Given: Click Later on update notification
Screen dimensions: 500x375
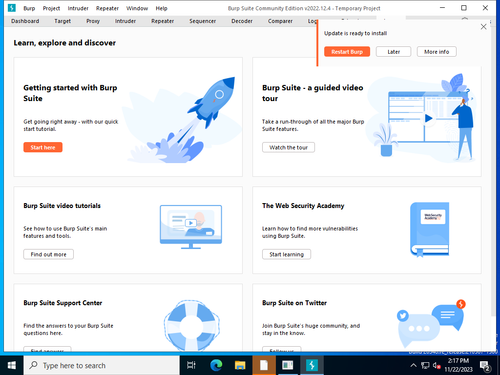Looking at the screenshot, I should (394, 52).
